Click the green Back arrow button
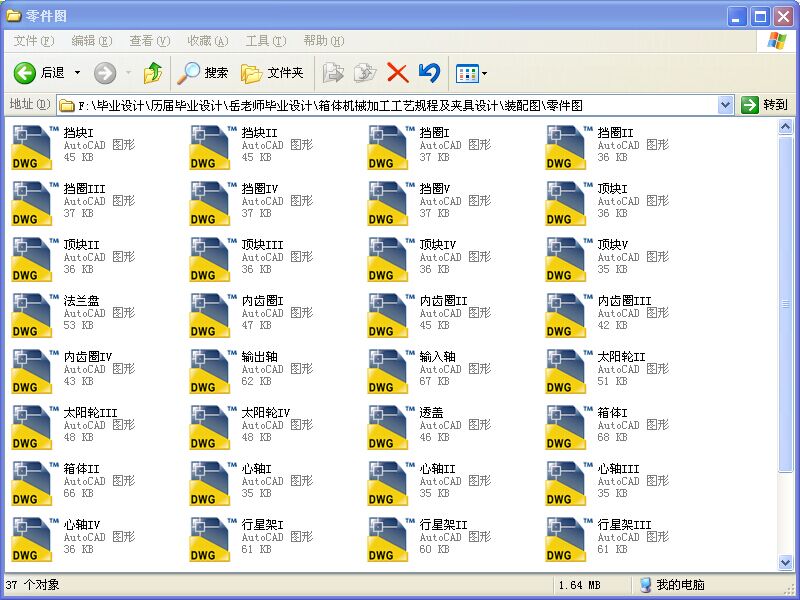This screenshot has width=800, height=600. 24,73
